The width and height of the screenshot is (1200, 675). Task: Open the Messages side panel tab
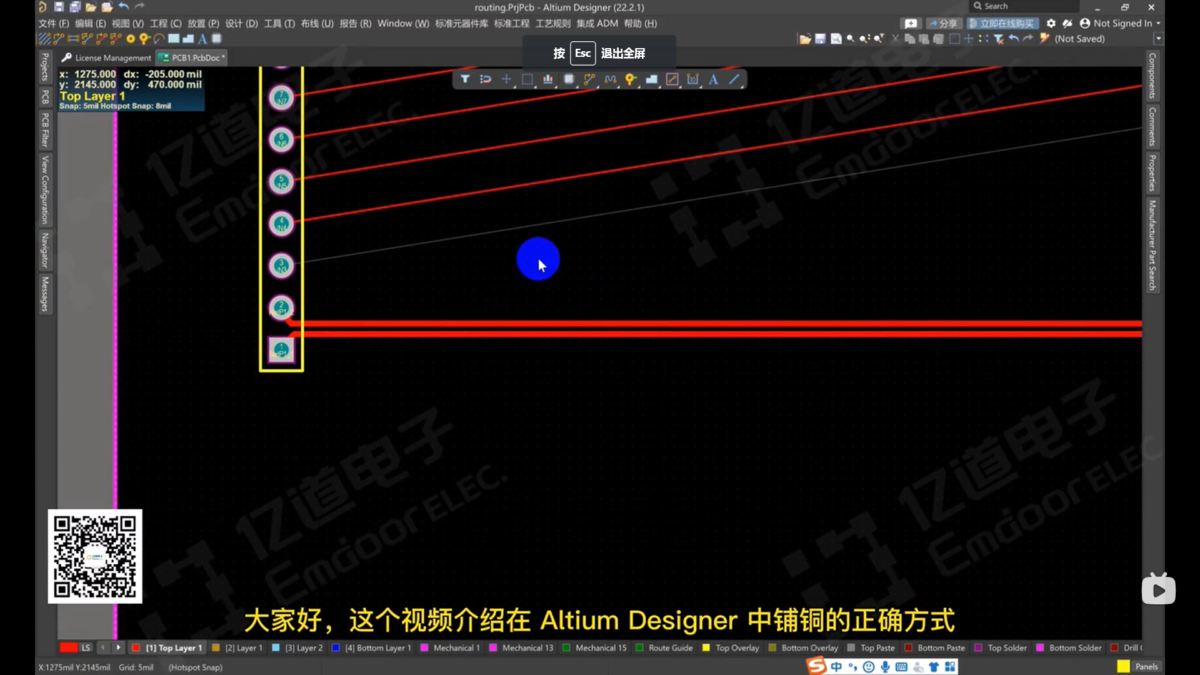(x=45, y=294)
